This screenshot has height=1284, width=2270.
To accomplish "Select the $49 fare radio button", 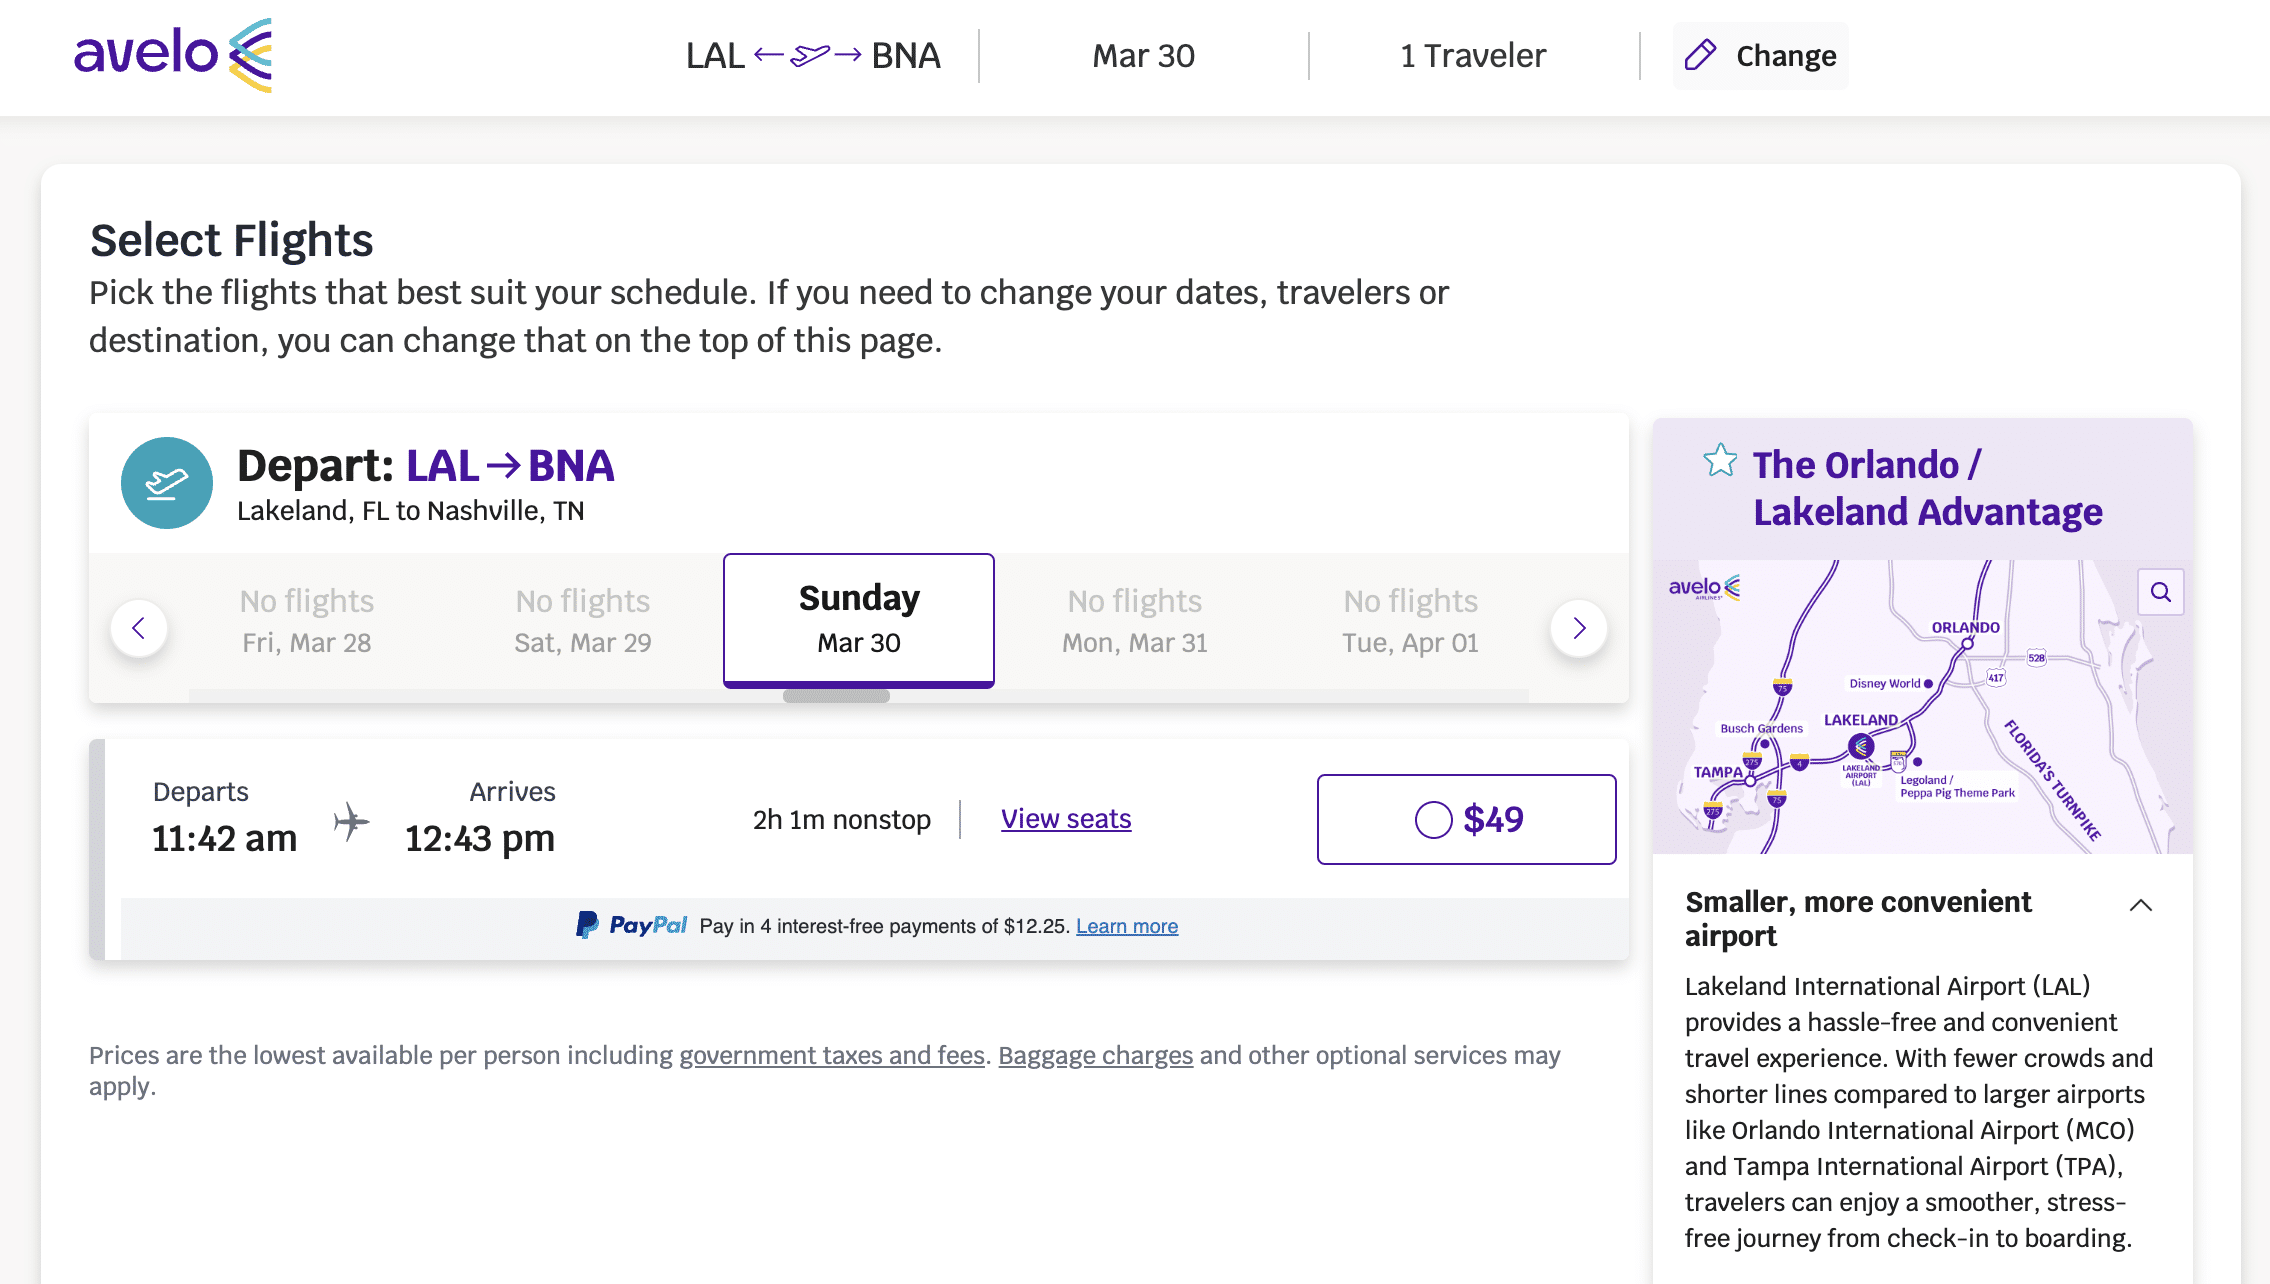I will pyautogui.click(x=1433, y=820).
